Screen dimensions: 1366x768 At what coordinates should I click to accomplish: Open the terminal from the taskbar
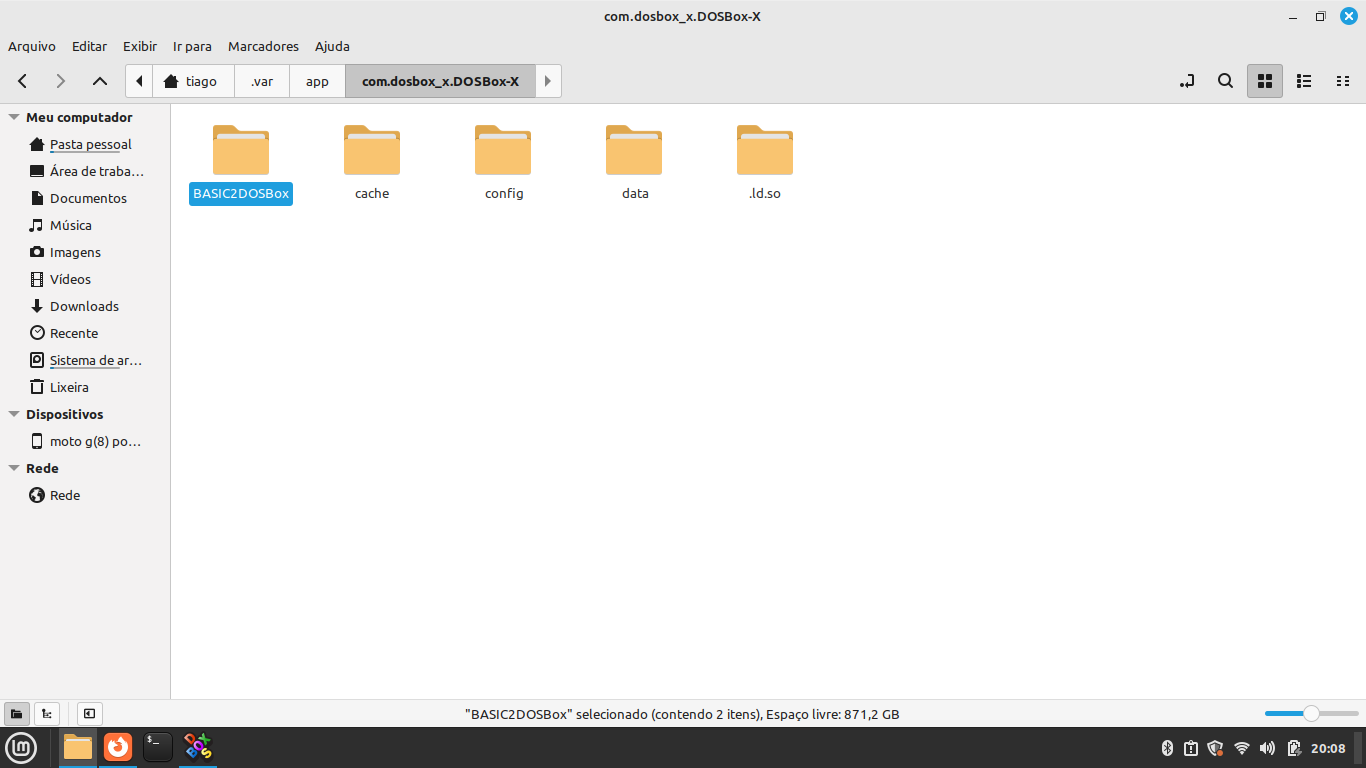(157, 746)
